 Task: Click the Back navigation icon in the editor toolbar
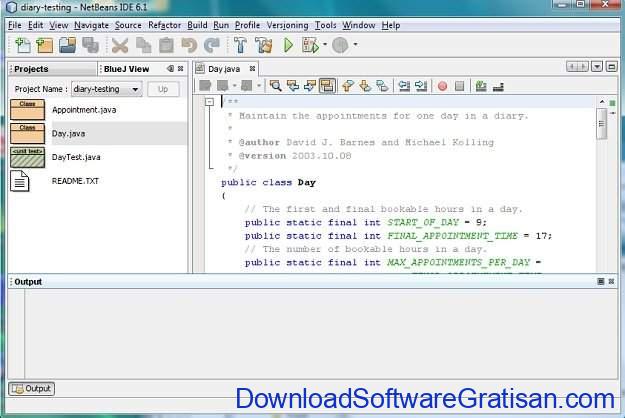point(222,86)
